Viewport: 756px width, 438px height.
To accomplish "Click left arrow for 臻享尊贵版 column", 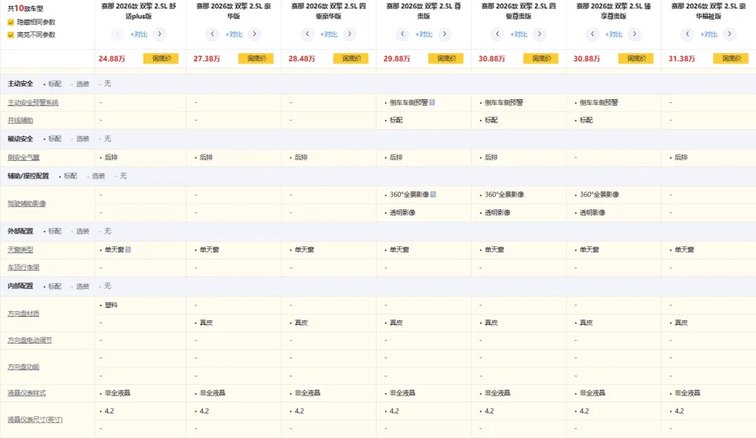I will click(x=594, y=34).
